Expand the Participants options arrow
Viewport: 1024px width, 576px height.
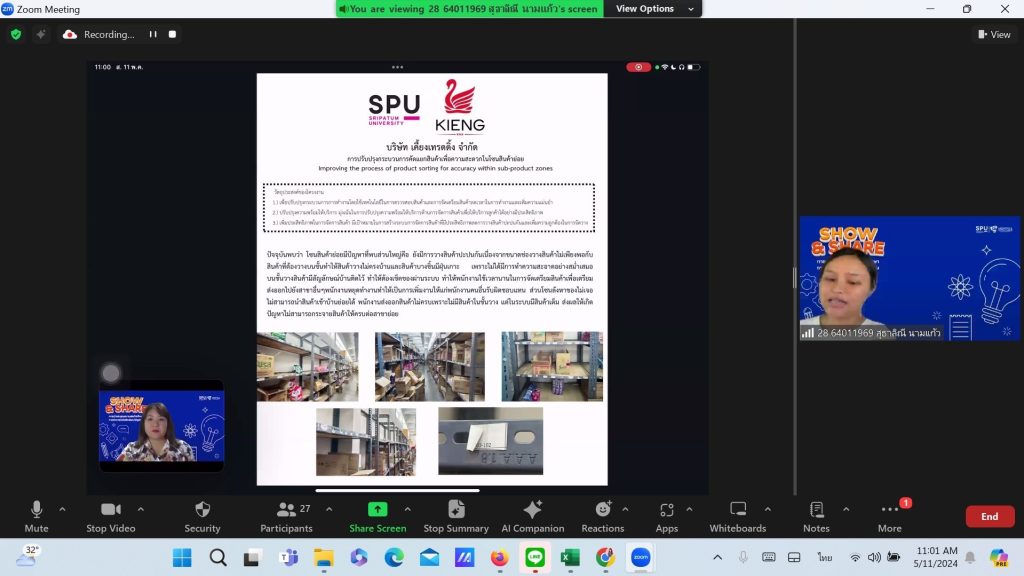(x=329, y=509)
